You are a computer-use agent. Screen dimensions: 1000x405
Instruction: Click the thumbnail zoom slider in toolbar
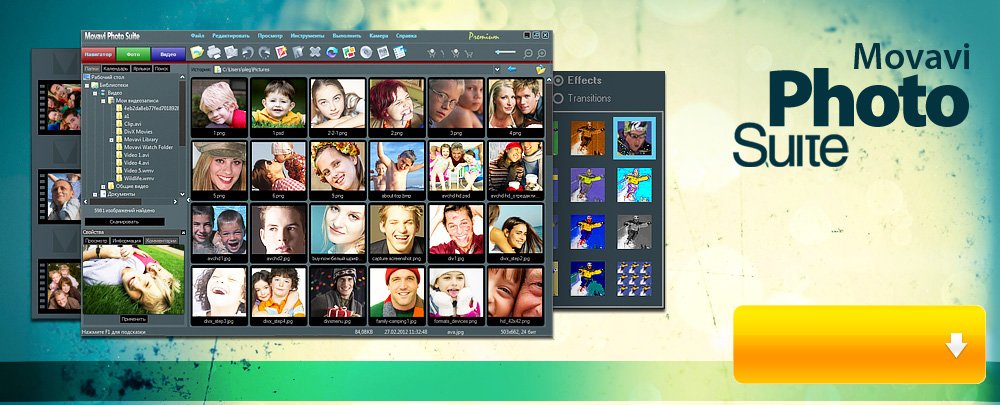tap(505, 52)
